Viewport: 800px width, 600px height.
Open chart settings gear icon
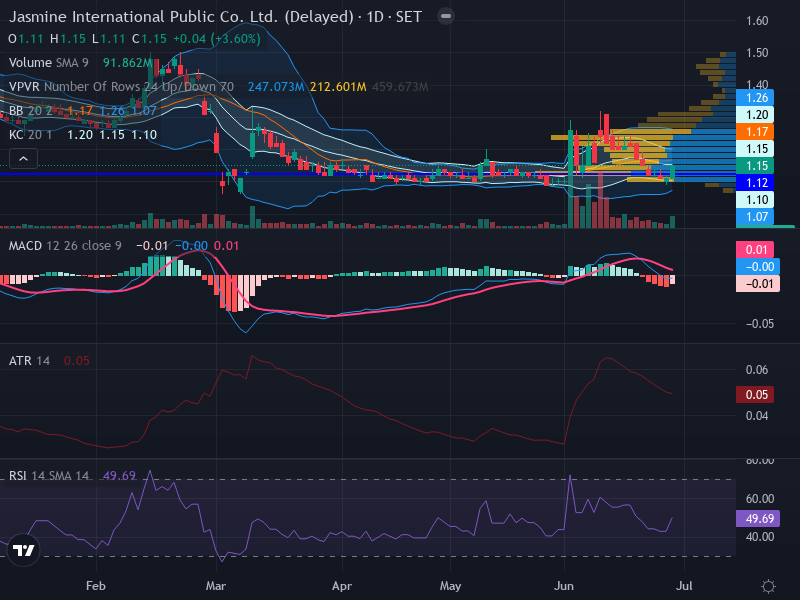(x=768, y=586)
